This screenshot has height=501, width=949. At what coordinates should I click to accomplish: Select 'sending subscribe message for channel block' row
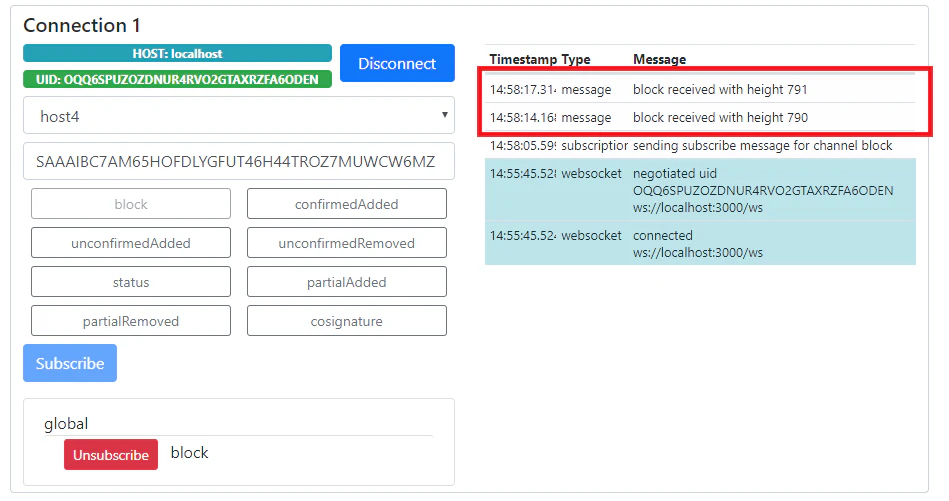coord(700,145)
